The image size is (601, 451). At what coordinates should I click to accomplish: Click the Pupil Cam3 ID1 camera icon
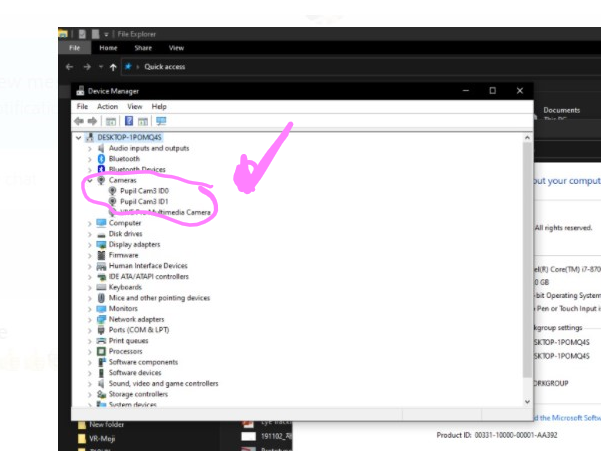coord(112,202)
